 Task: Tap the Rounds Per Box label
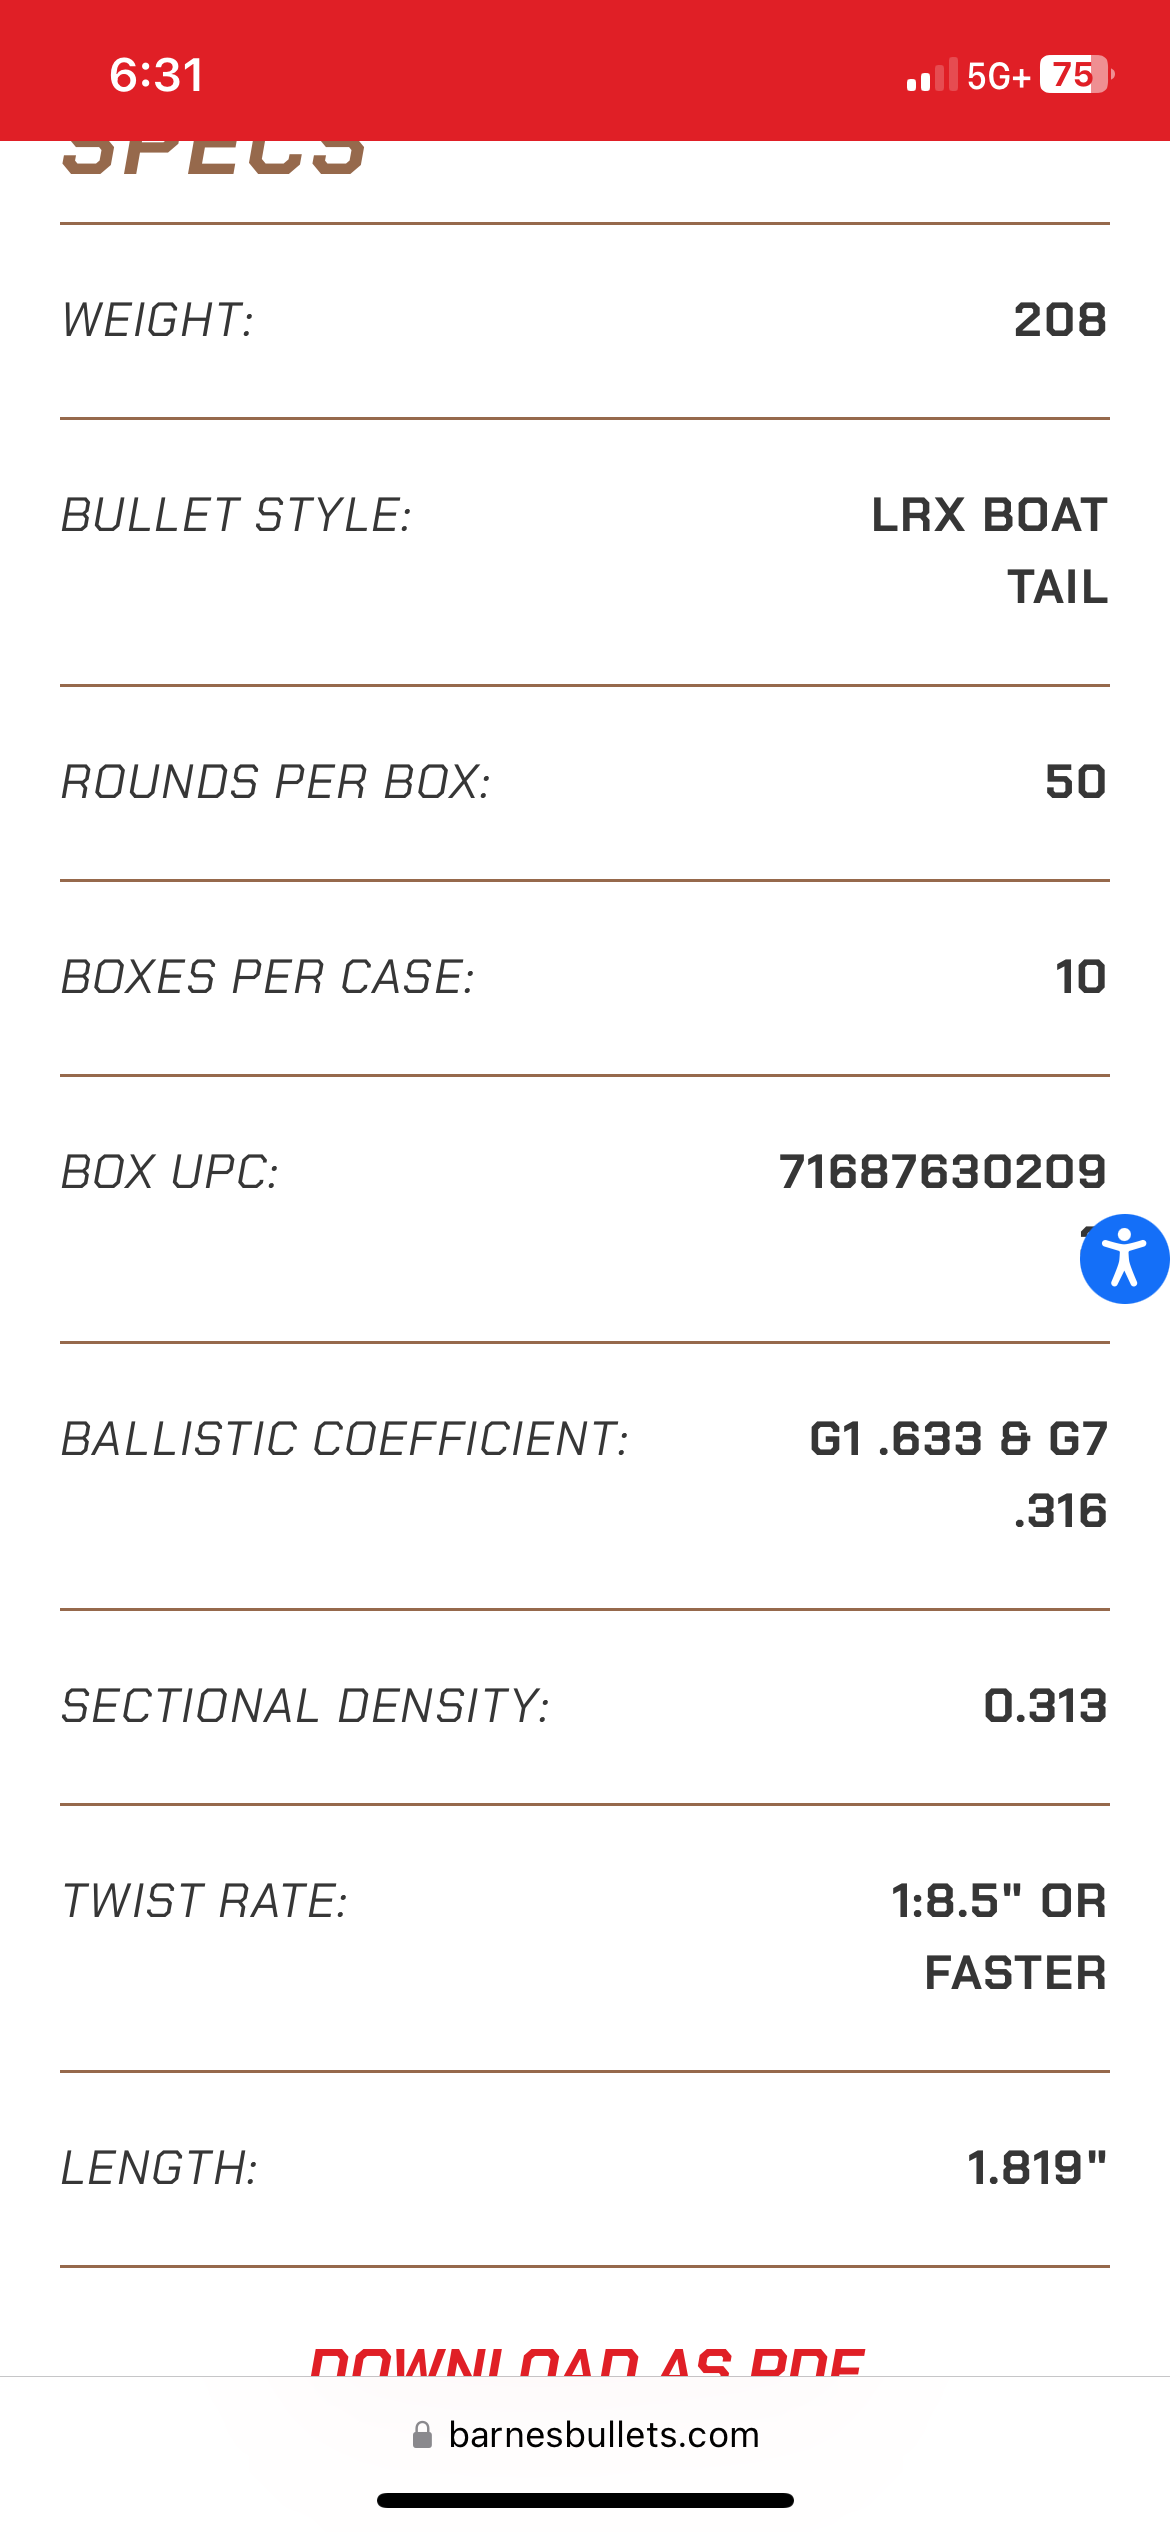(276, 782)
